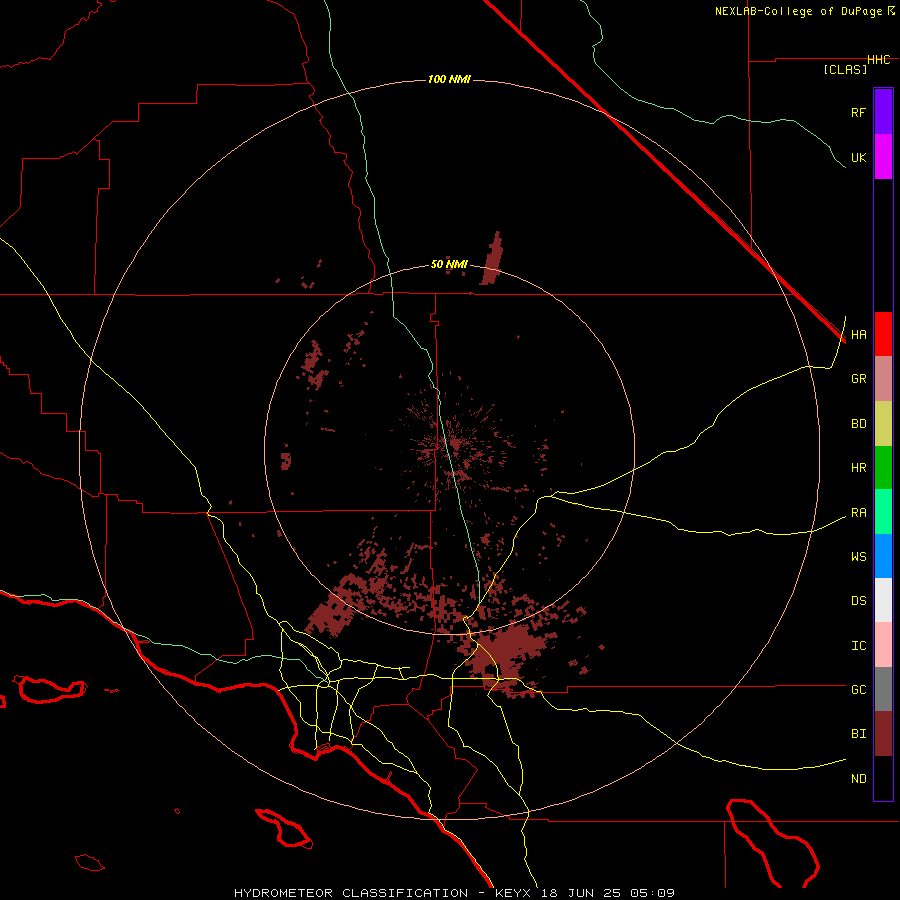The image size is (900, 900).
Task: Click the "IC" legend label
Action: (858, 646)
